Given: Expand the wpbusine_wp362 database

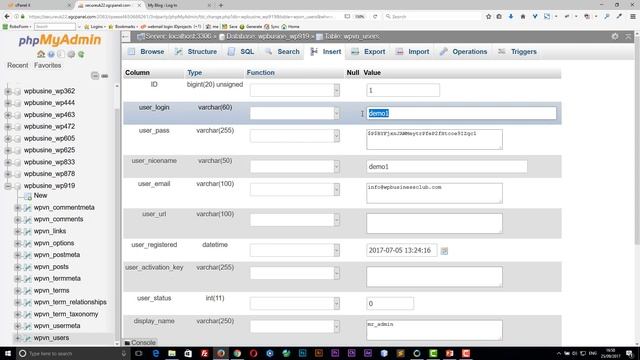Looking at the screenshot, I should (x=8, y=91).
